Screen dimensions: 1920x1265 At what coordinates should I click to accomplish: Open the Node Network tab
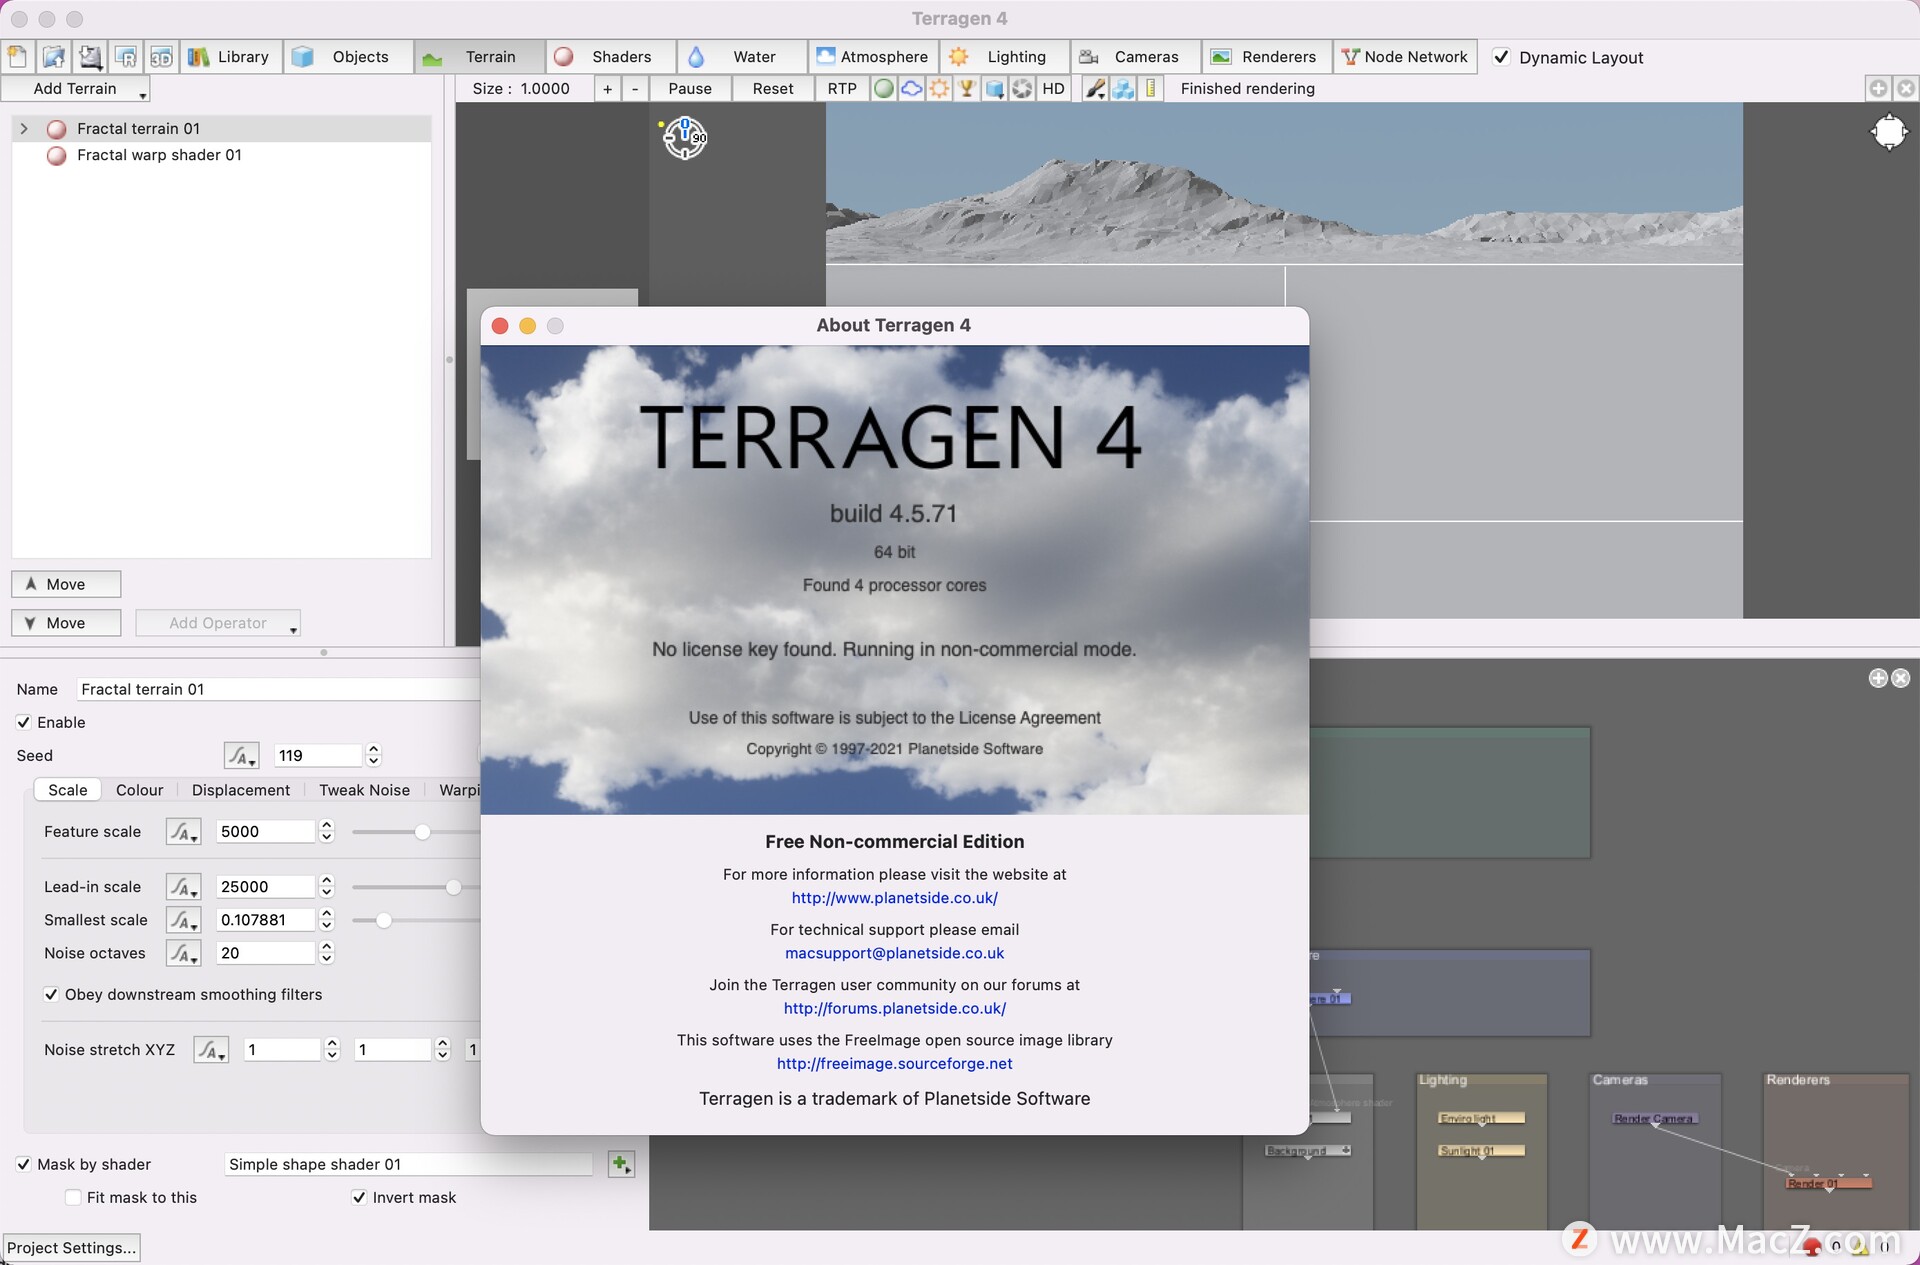[1405, 57]
